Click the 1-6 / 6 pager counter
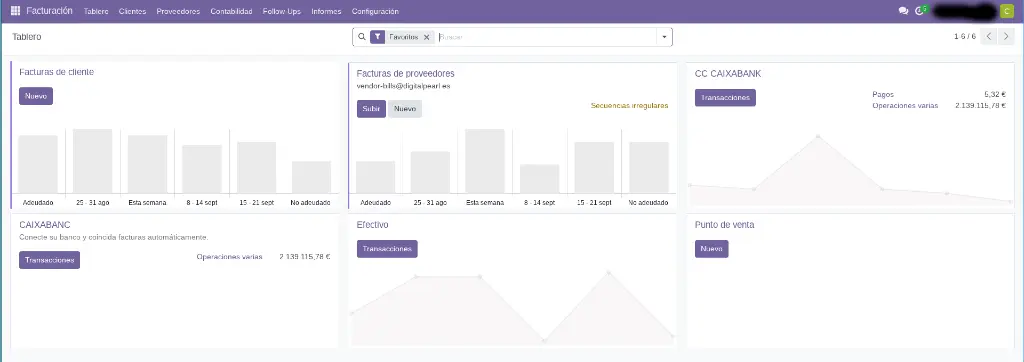This screenshot has width=1024, height=362. coord(965,37)
